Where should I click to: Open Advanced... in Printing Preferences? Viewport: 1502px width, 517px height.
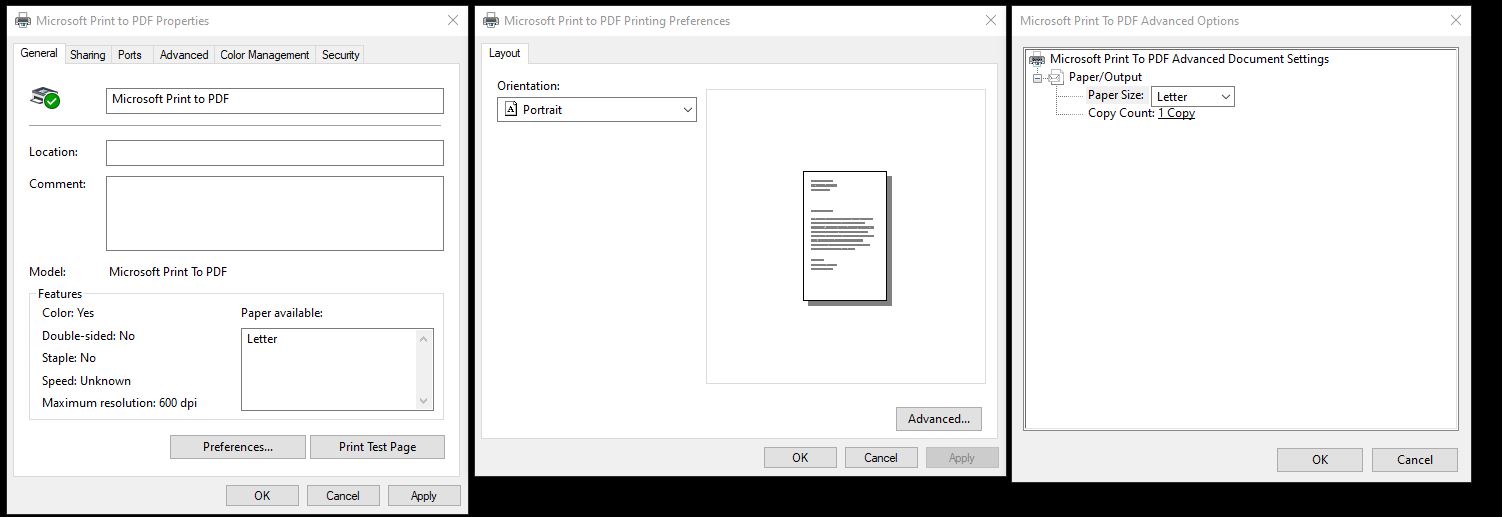[939, 419]
